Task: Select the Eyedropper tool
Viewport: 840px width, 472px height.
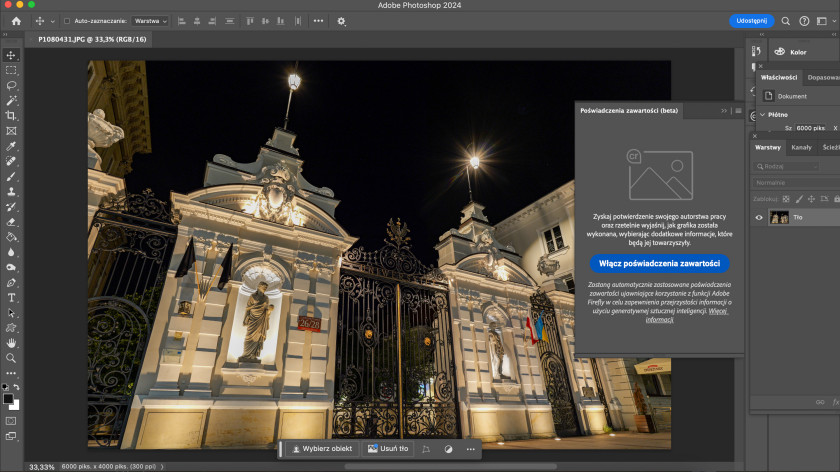Action: click(11, 146)
